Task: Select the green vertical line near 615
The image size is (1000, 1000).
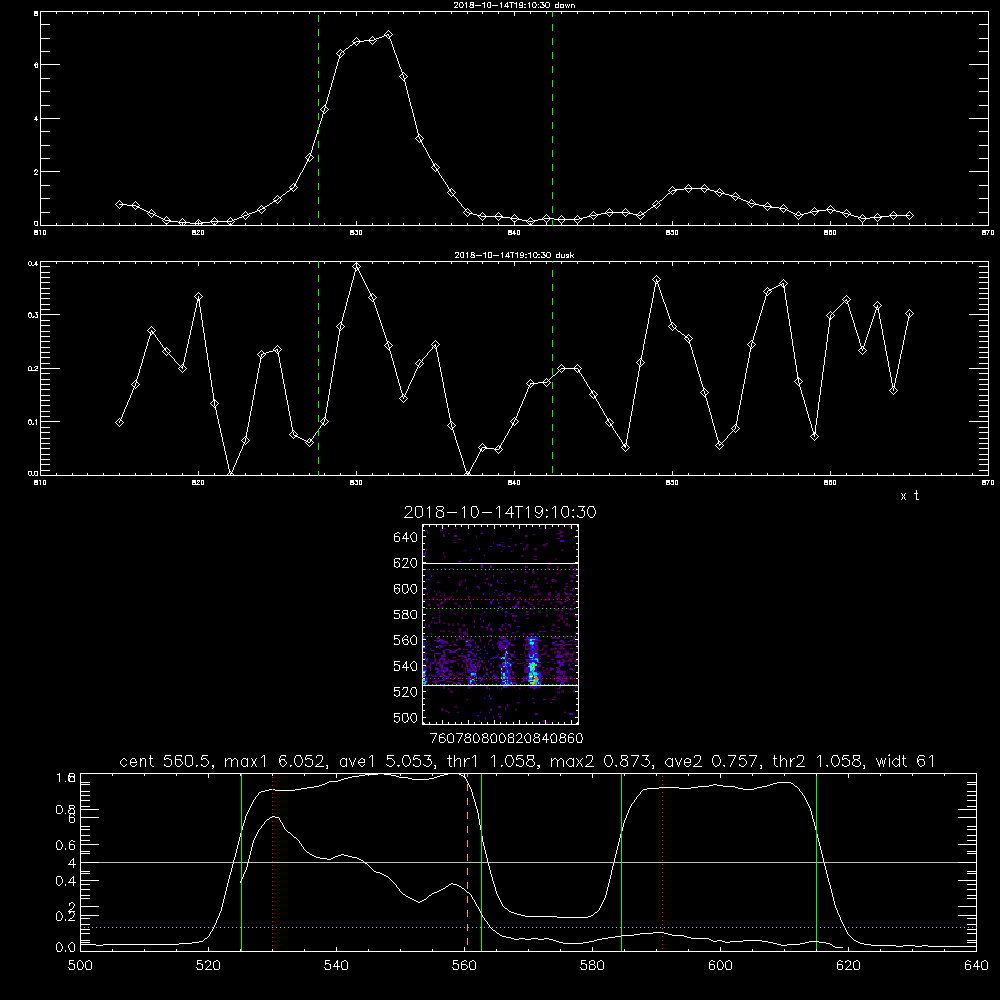Action: [816, 861]
